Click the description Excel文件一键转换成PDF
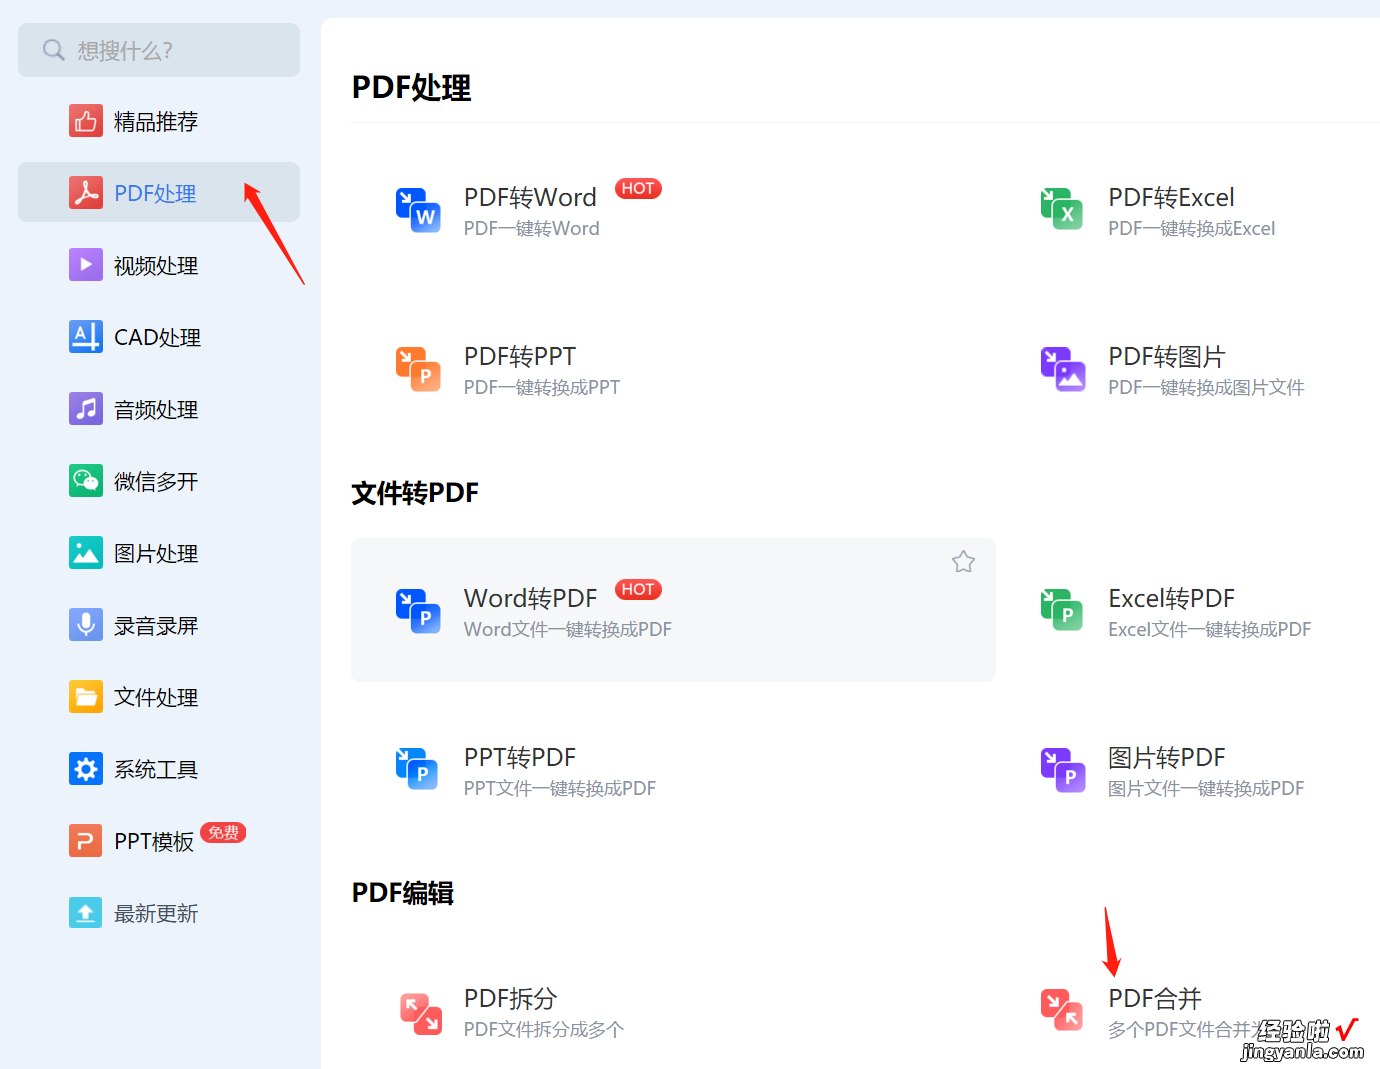This screenshot has height=1069, width=1380. (1209, 629)
